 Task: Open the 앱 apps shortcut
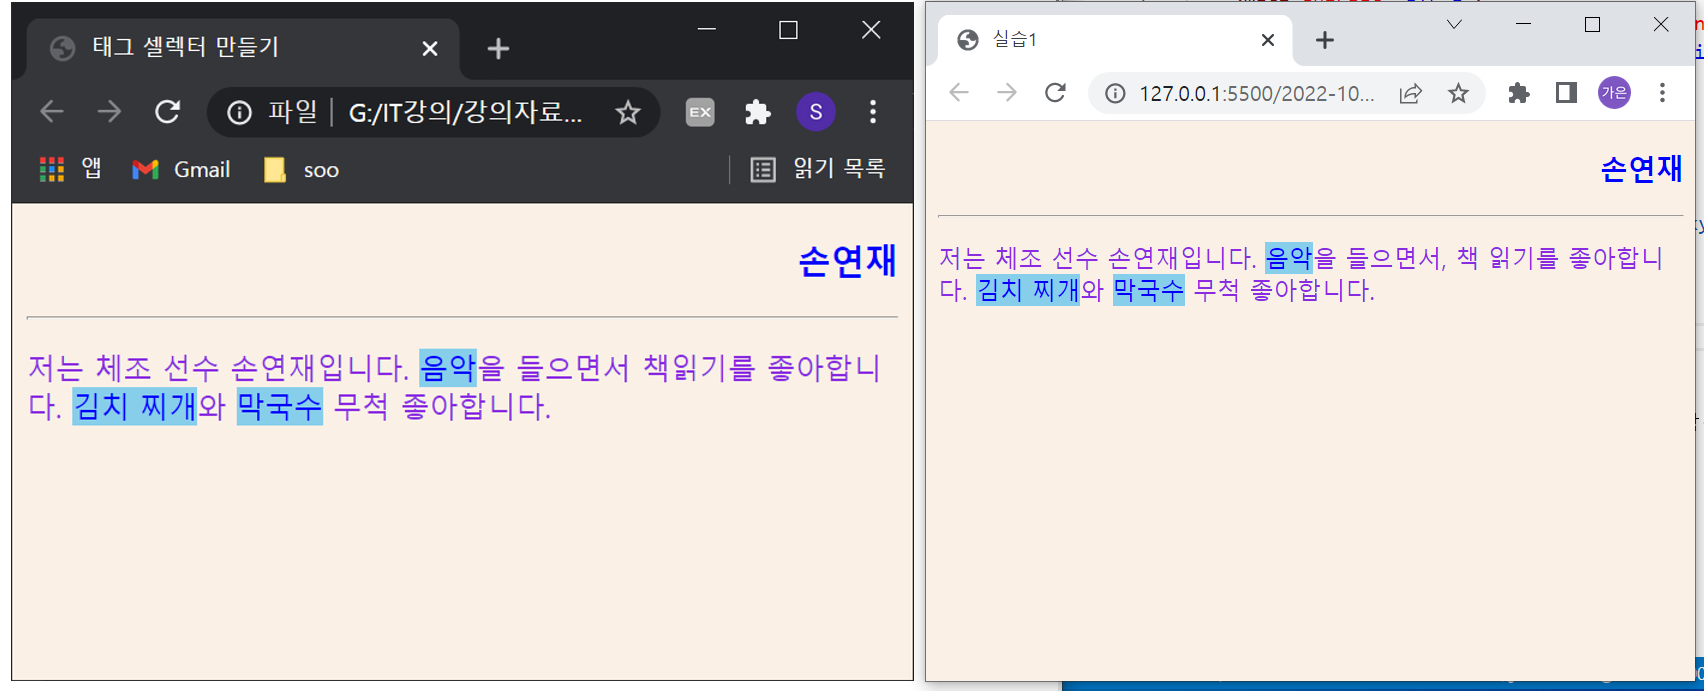point(70,169)
